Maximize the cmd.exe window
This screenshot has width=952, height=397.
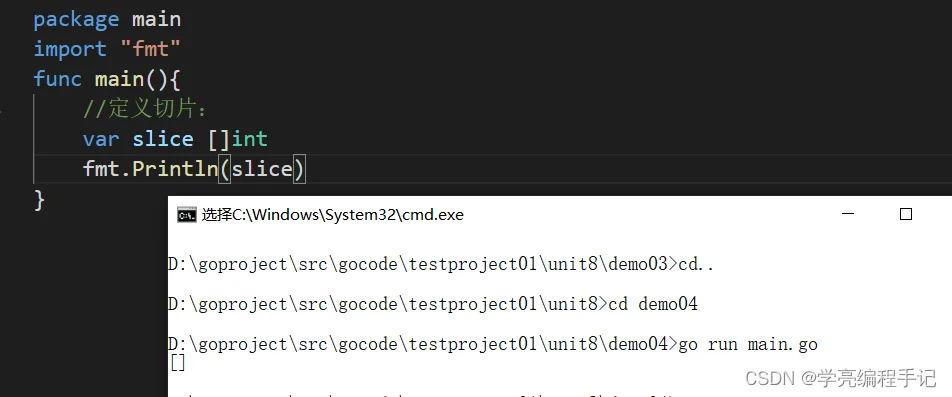906,214
